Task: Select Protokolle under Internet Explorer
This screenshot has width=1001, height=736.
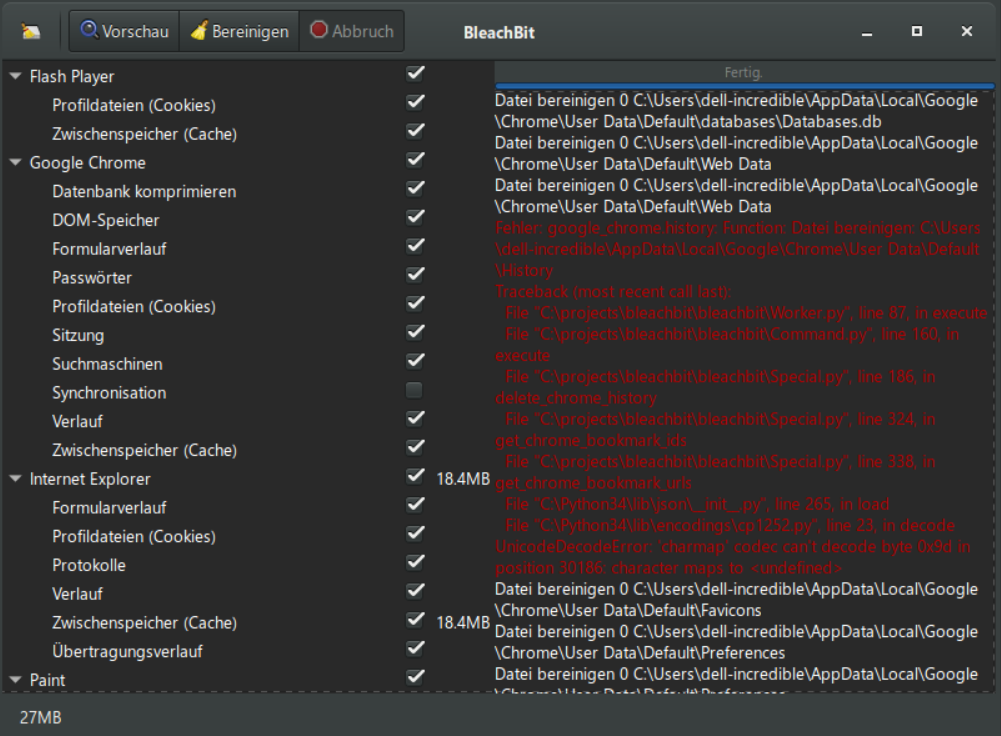Action: point(90,564)
